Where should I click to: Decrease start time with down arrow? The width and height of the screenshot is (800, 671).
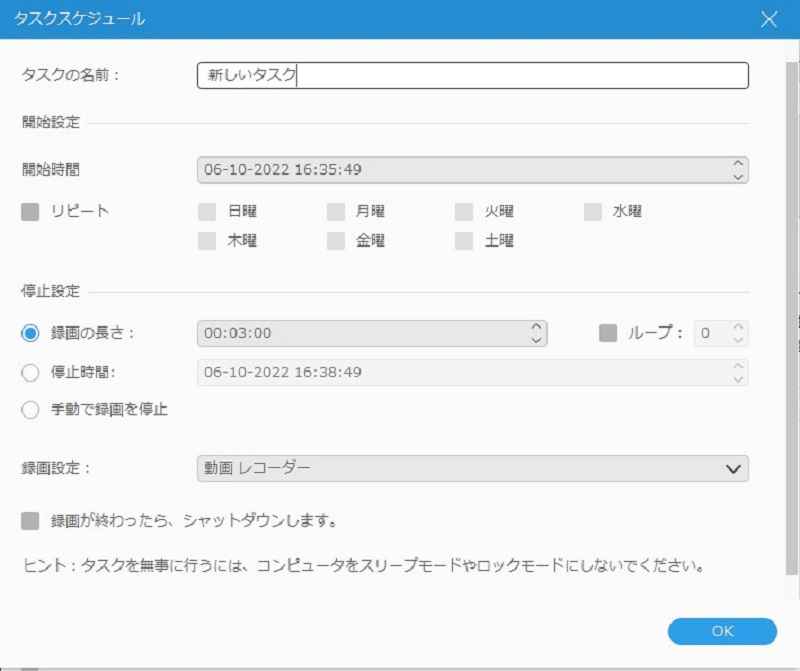737,177
